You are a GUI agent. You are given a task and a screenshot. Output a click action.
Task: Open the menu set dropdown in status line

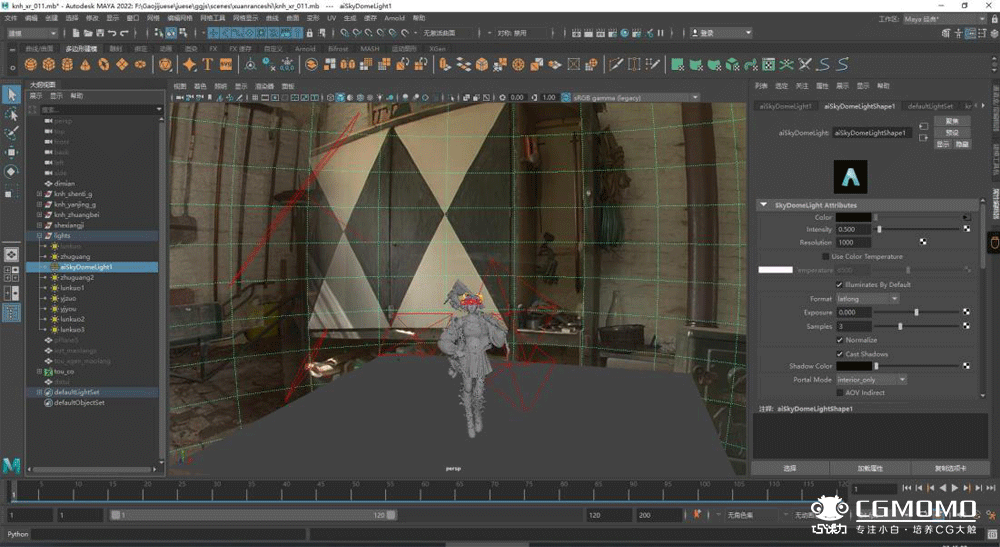tap(31, 33)
